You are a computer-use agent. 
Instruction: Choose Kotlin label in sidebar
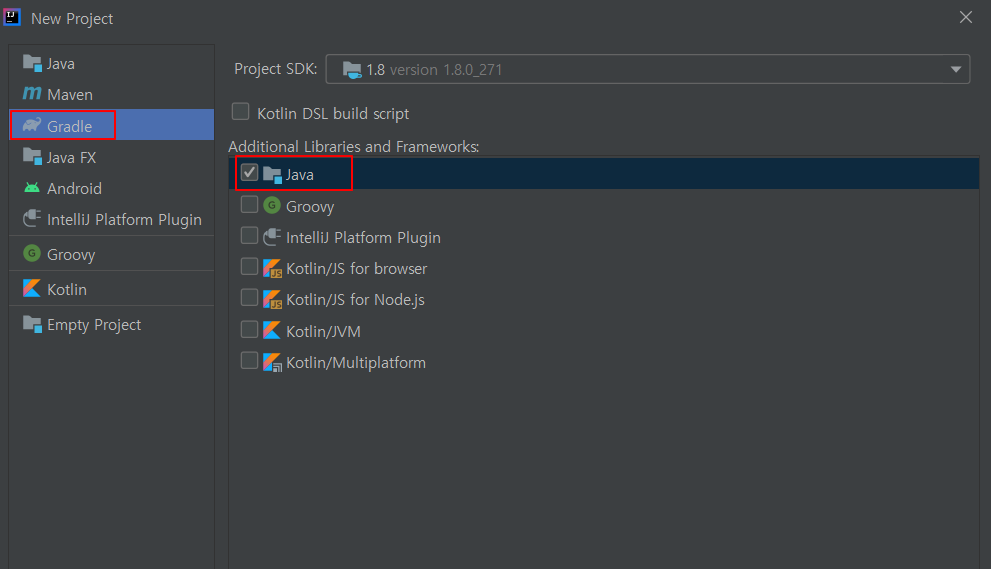[67, 290]
